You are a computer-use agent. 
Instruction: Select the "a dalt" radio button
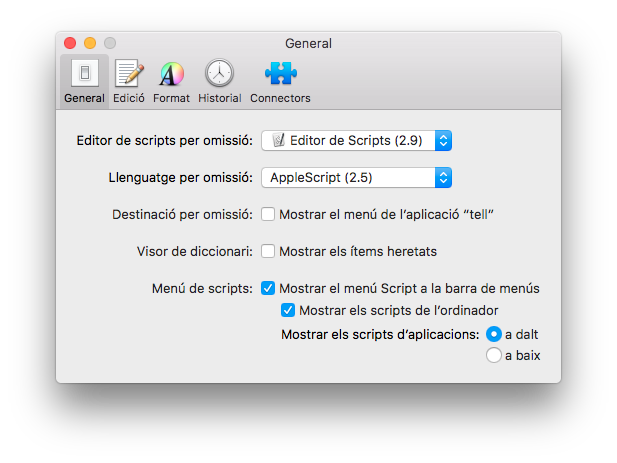coord(494,334)
